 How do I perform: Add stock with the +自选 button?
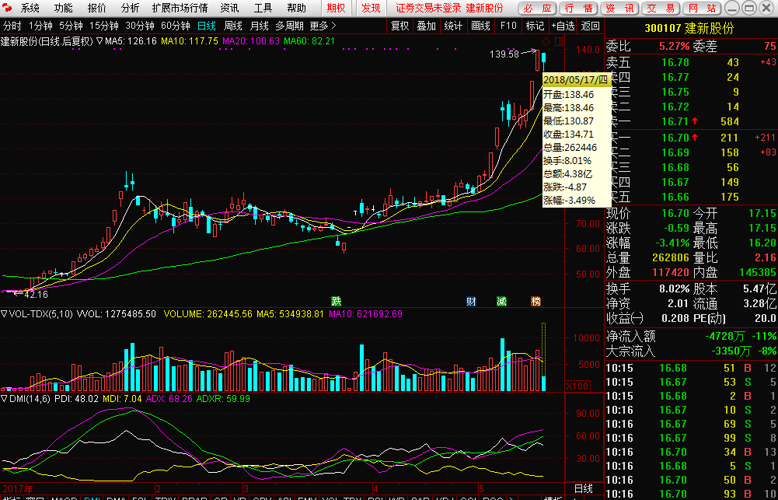563,25
